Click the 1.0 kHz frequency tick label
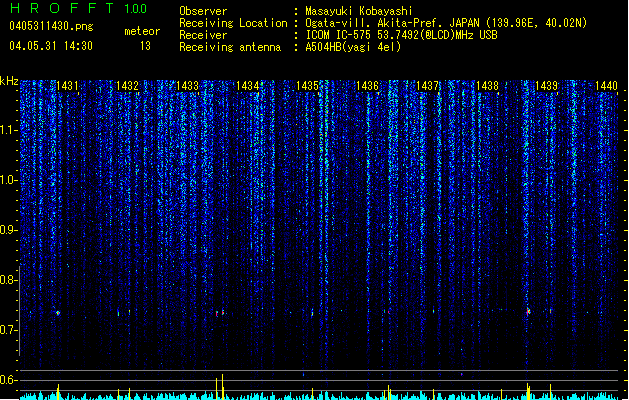629x400 pixels. click(8, 180)
